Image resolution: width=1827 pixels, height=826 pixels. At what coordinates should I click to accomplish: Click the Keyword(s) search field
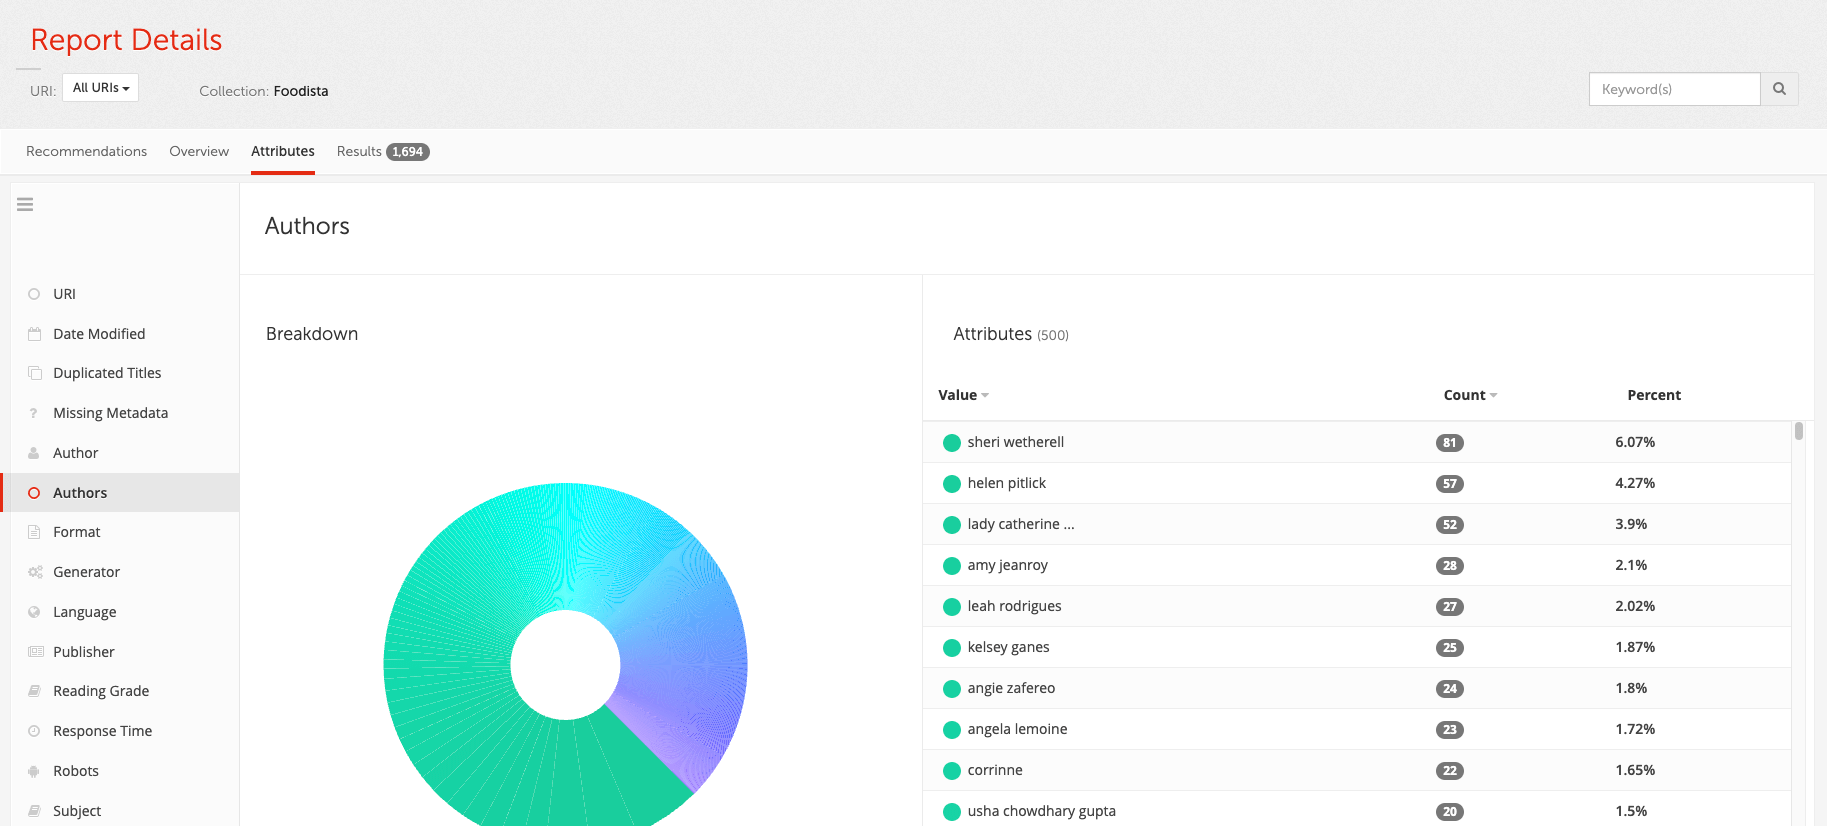point(1675,89)
